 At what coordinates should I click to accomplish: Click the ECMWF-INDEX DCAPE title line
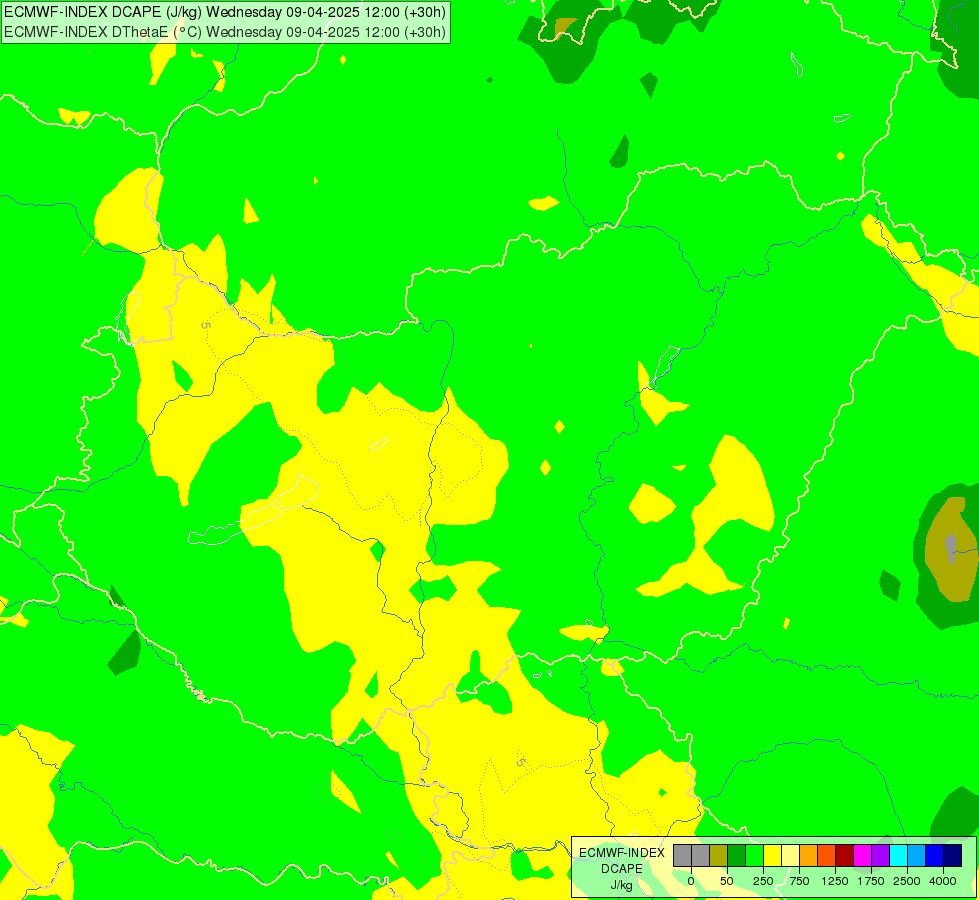(225, 12)
